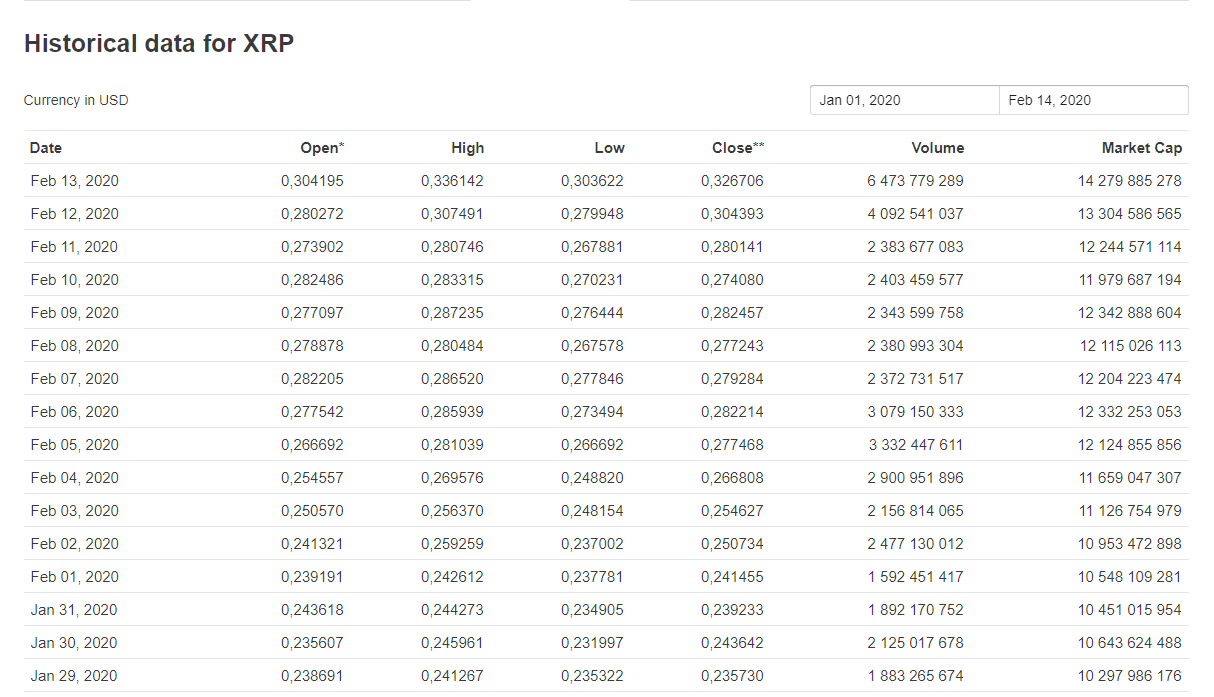Click the market cap 11 979 687 194
This screenshot has height=697, width=1214.
[x=1130, y=280]
